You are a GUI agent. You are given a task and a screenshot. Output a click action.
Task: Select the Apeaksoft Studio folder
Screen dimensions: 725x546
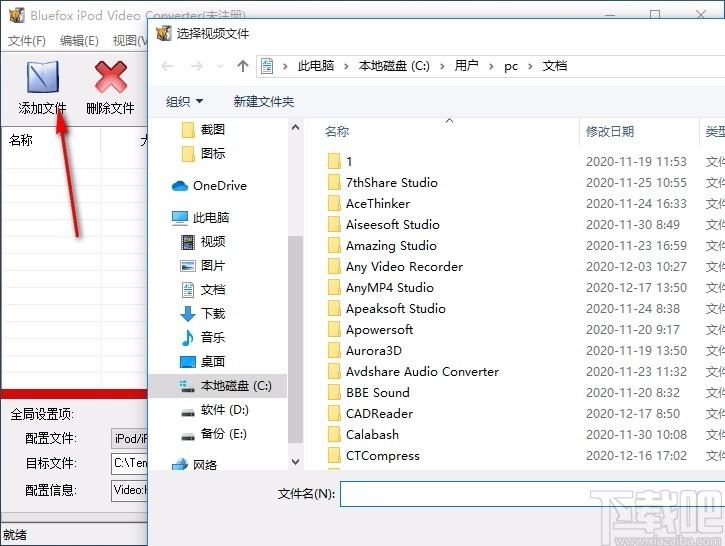(387, 309)
